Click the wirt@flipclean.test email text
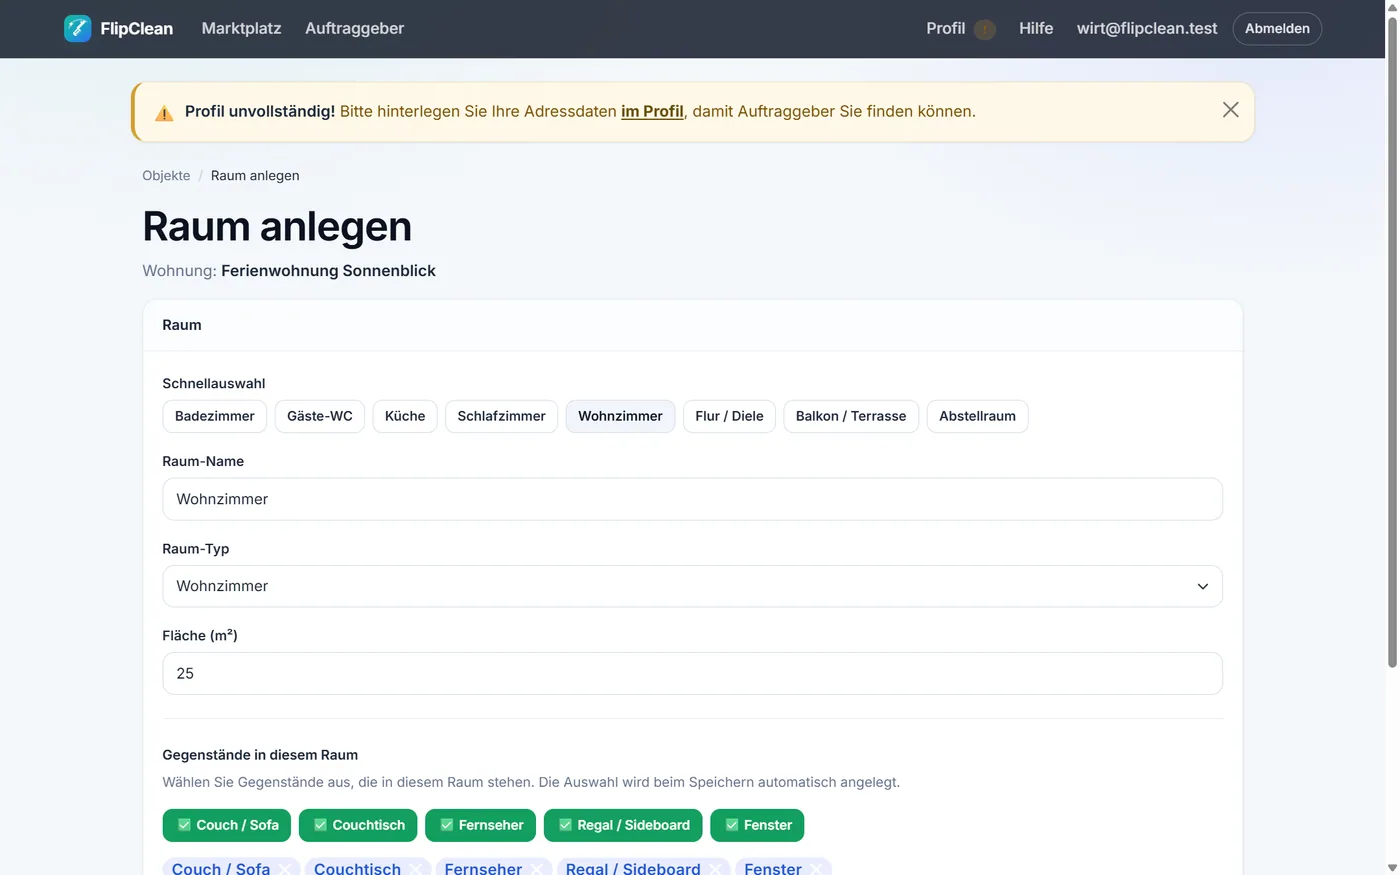This screenshot has width=1400, height=875. 1147,29
